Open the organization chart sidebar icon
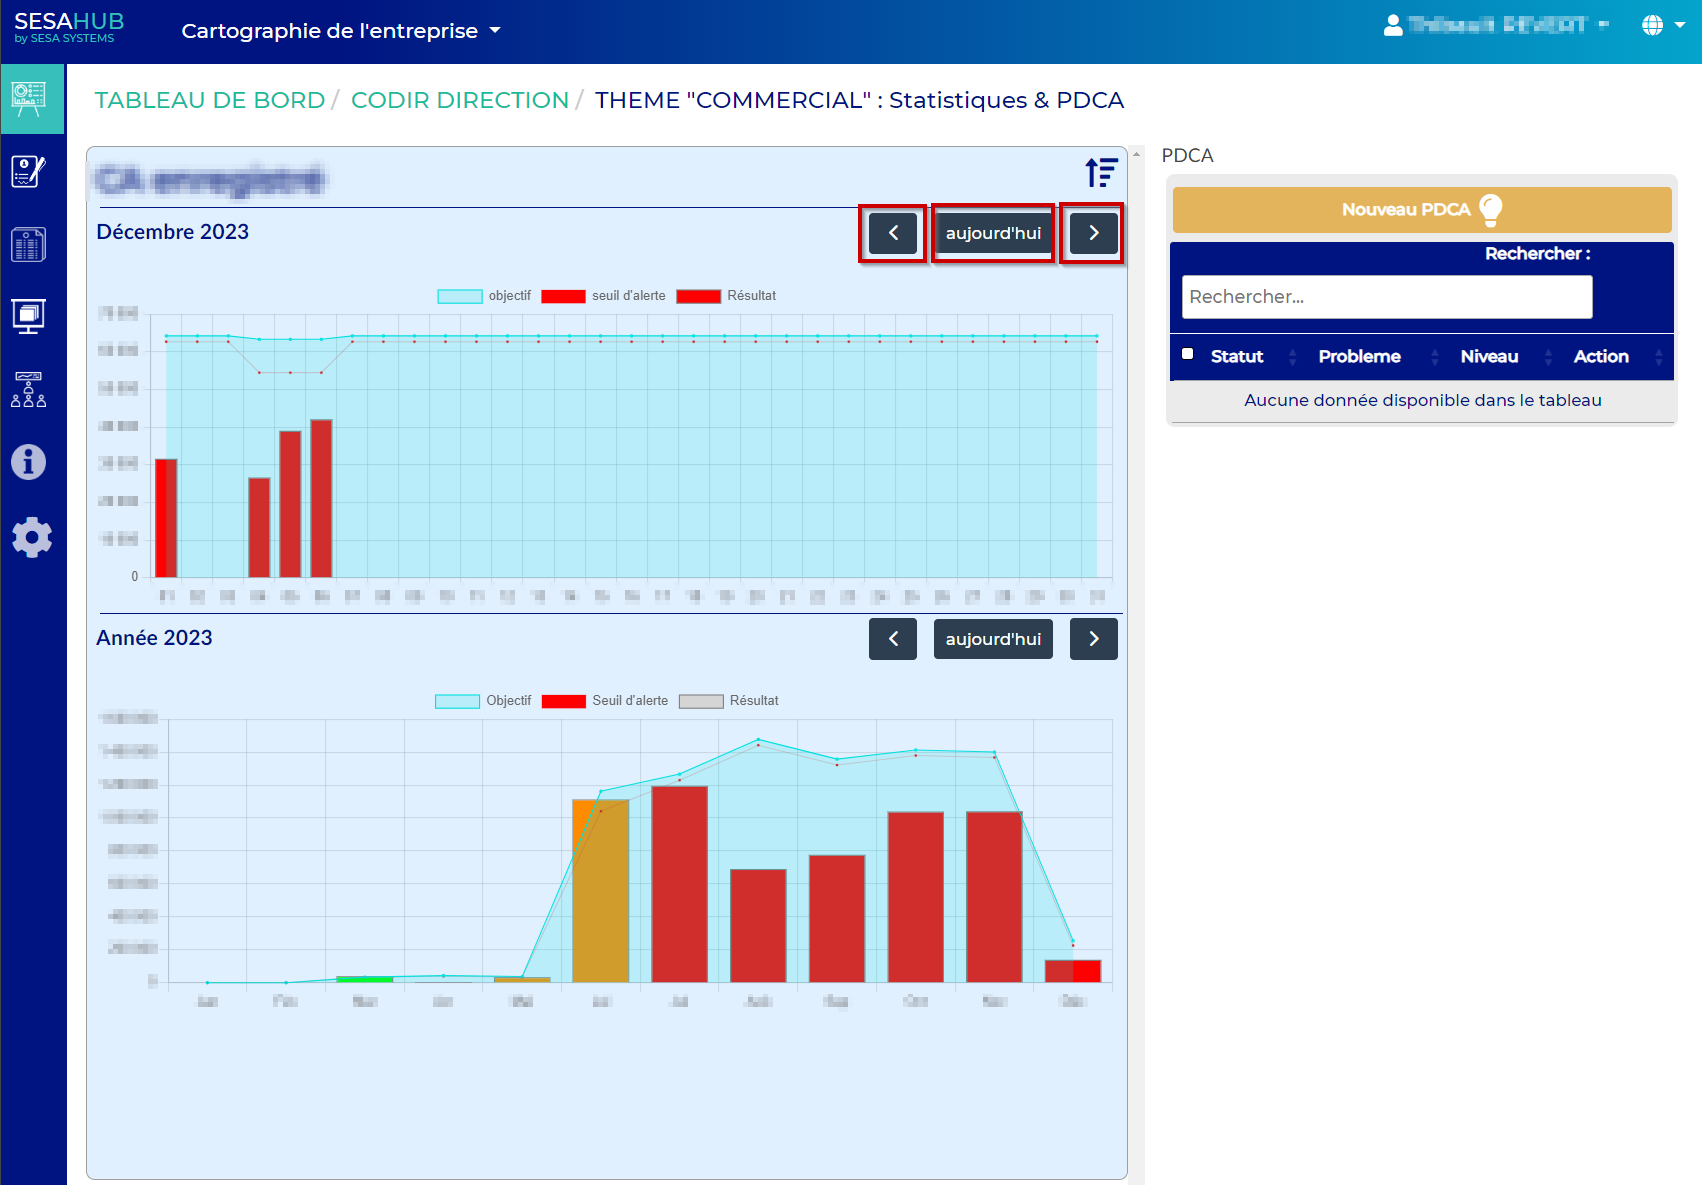 point(29,389)
